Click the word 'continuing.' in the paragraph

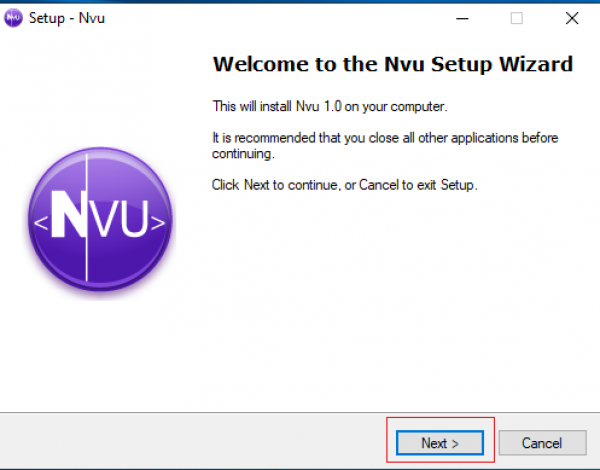pos(243,155)
